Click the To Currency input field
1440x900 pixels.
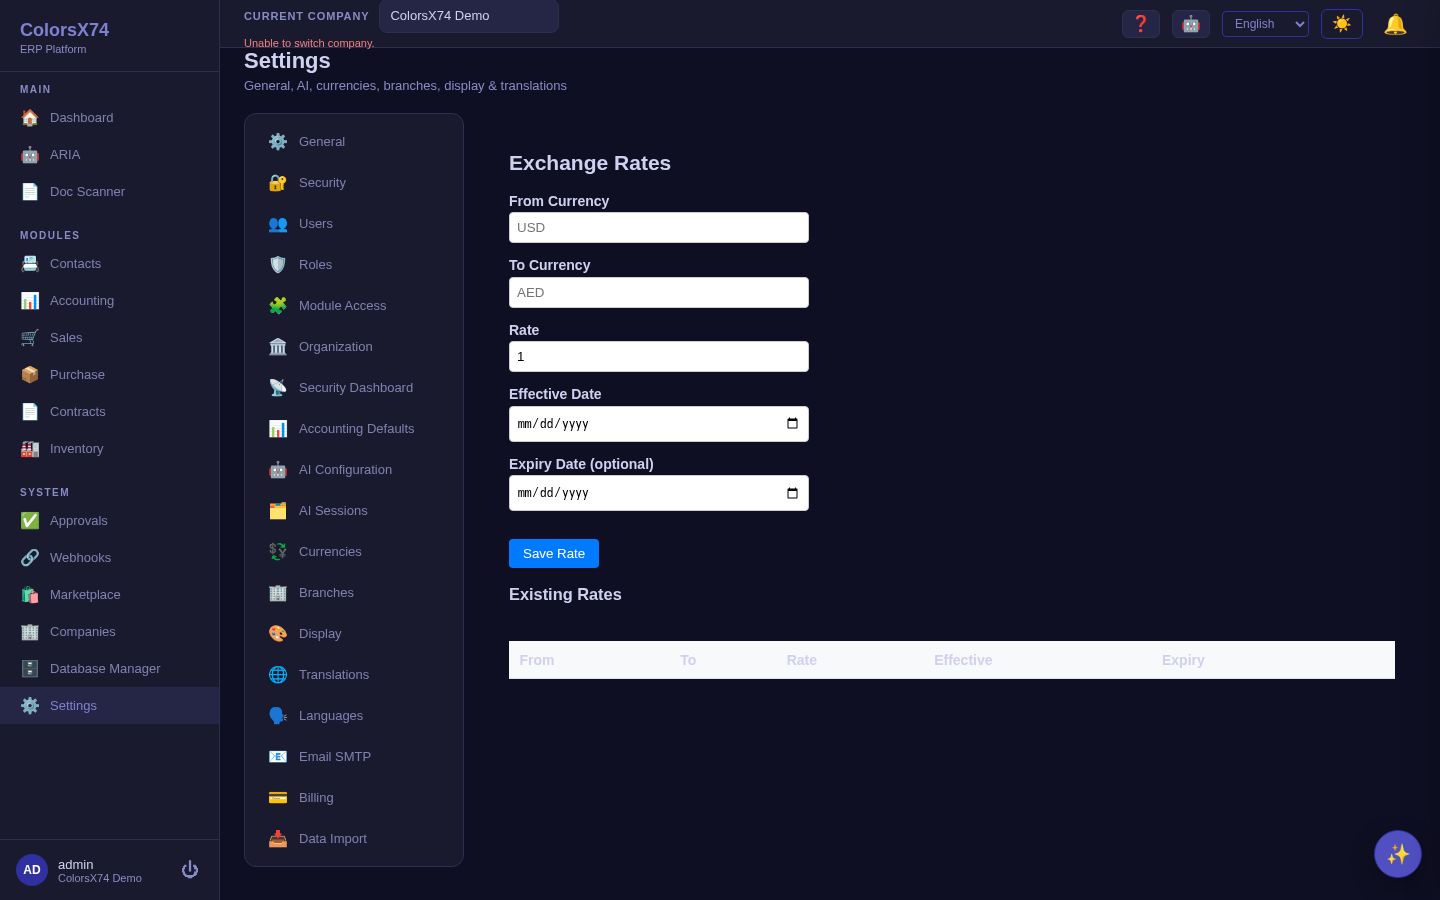[x=659, y=293]
